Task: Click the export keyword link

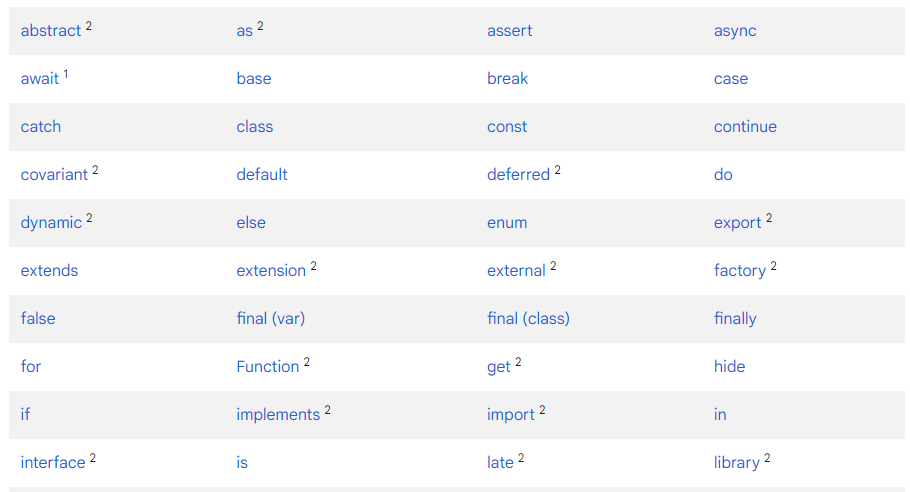Action: pos(738,223)
